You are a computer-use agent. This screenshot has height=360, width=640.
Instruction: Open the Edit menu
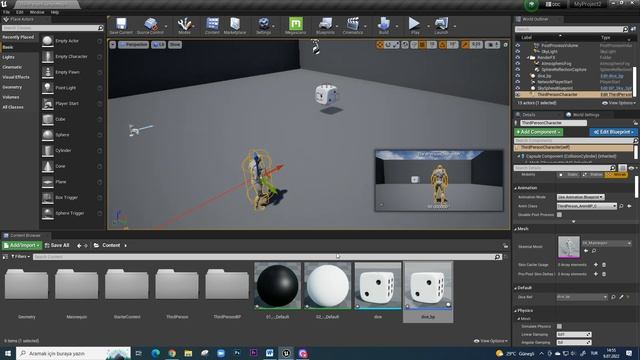tap(19, 12)
